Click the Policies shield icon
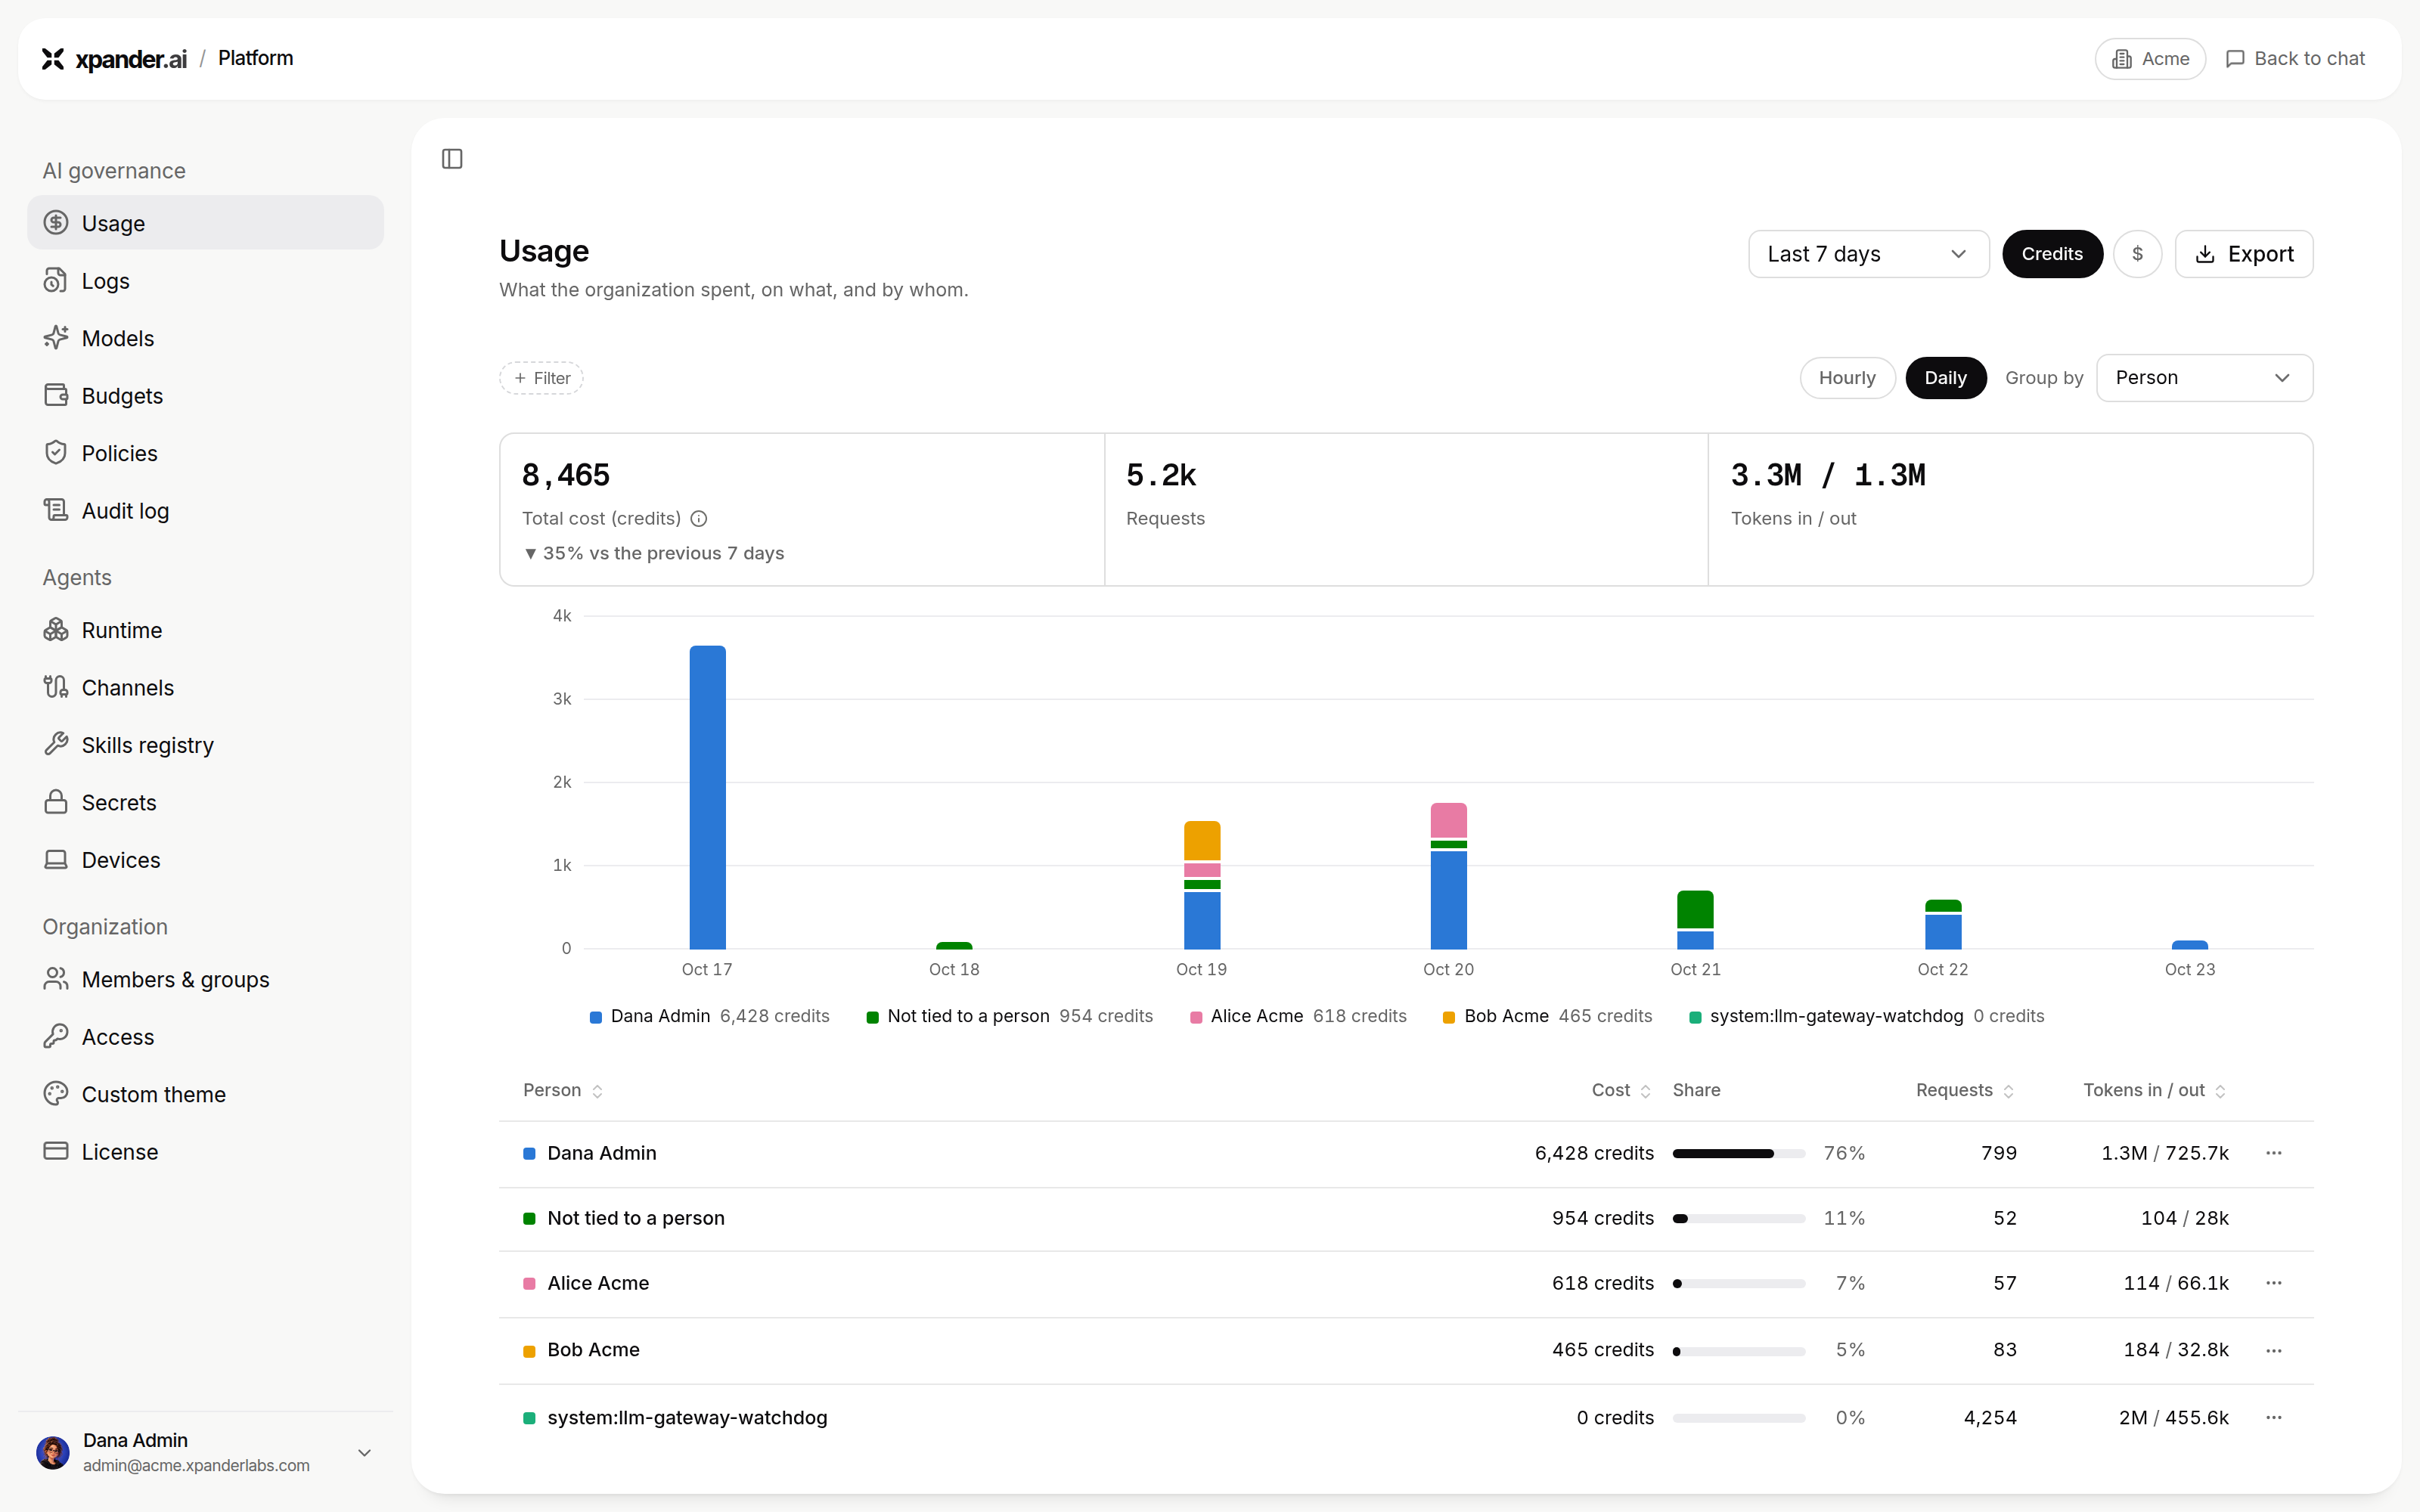 [x=56, y=453]
